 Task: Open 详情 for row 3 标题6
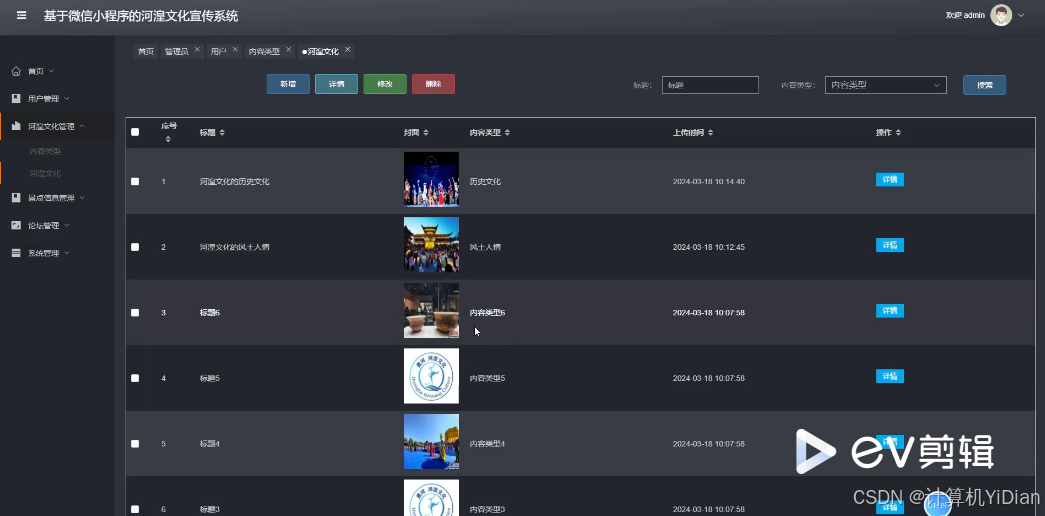tap(890, 311)
